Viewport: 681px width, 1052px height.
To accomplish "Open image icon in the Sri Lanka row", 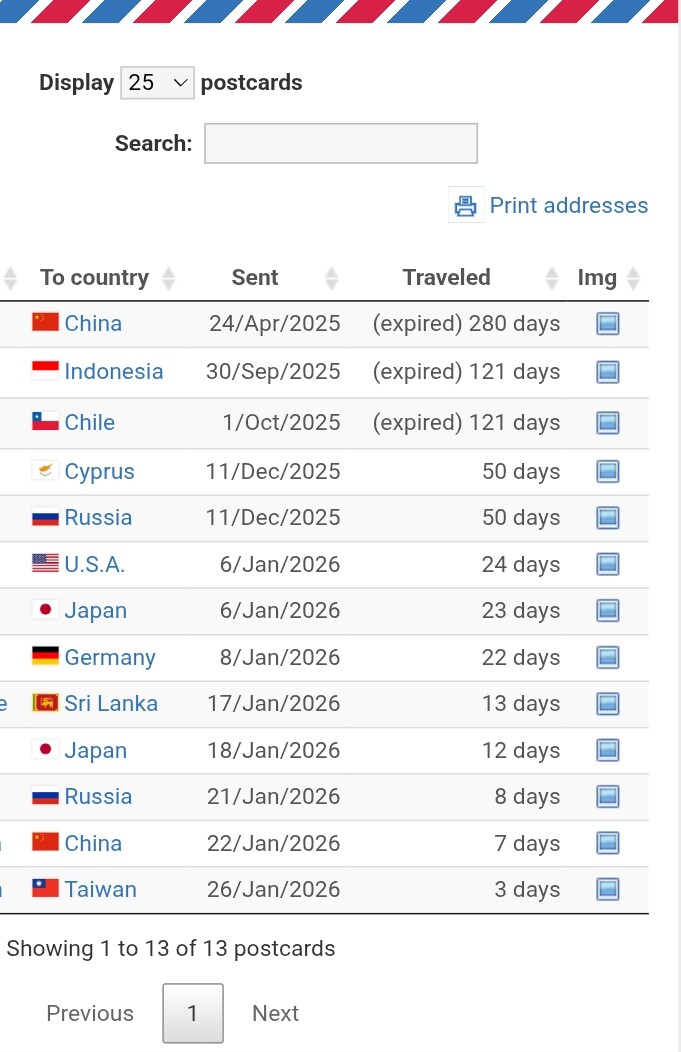I will (x=607, y=704).
